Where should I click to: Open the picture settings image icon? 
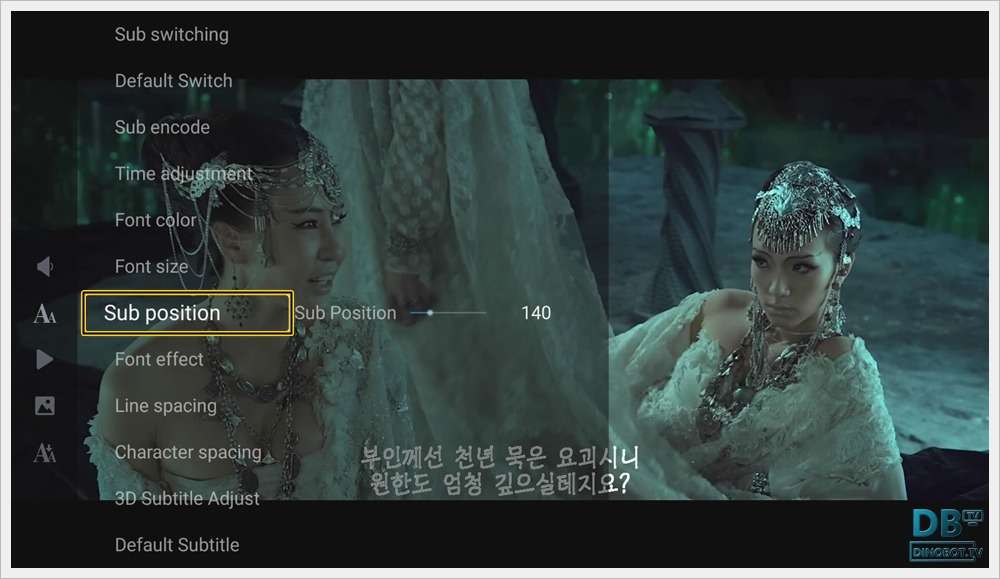[45, 406]
